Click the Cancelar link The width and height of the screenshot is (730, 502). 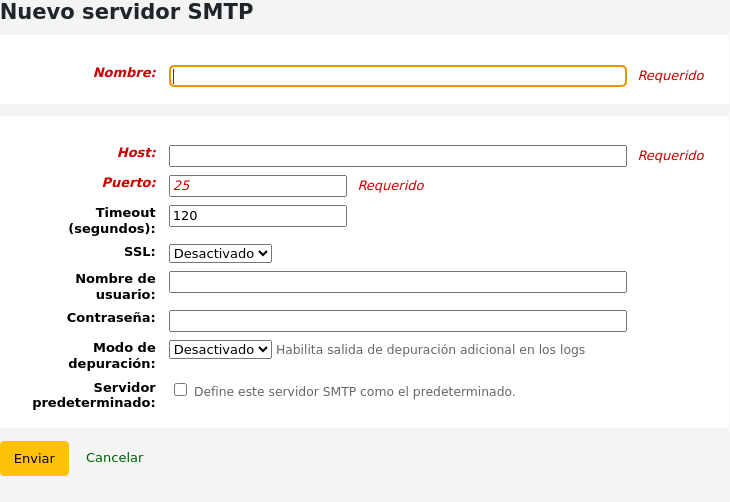point(114,458)
